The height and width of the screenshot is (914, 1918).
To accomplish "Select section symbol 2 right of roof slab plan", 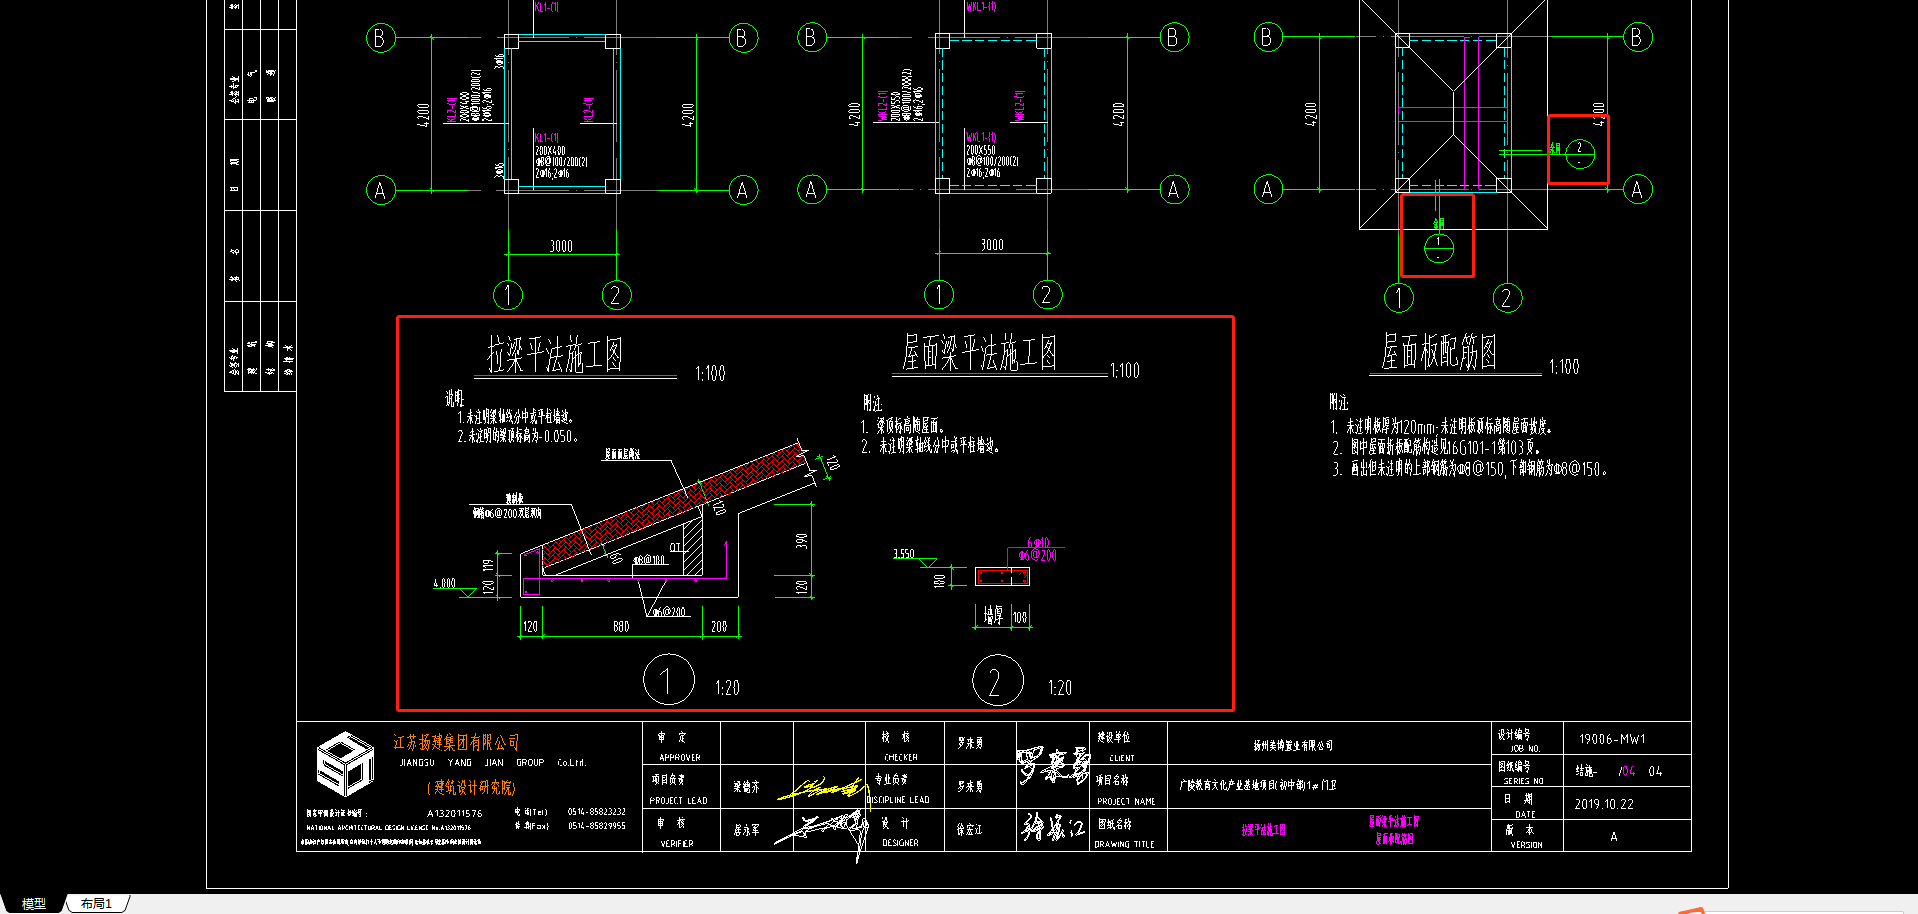I will coord(1580,153).
